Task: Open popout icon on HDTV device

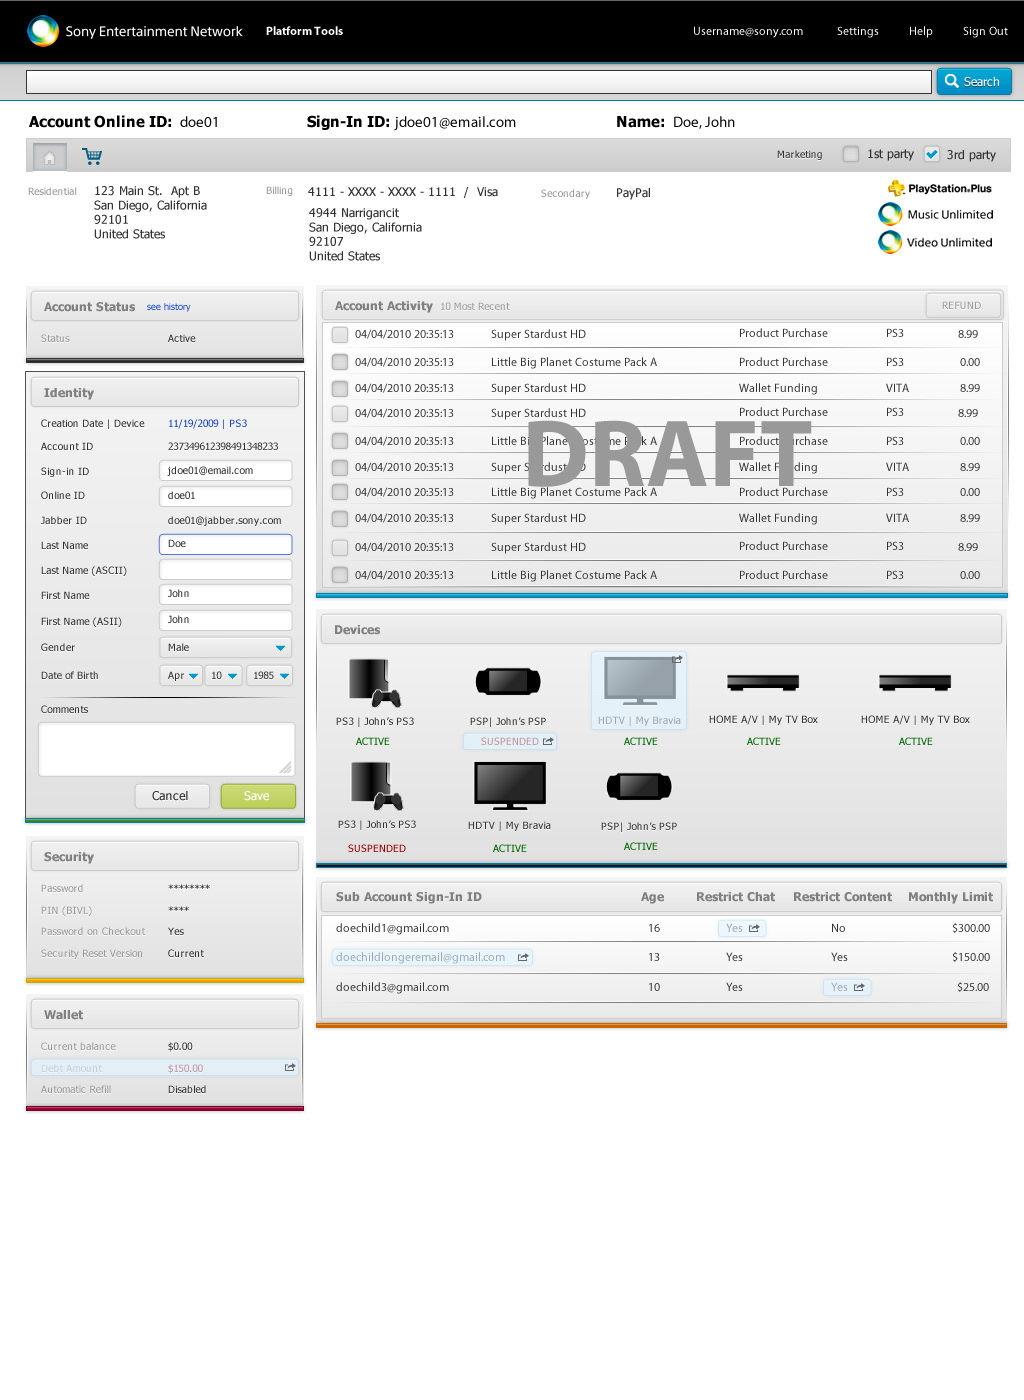Action: tap(677, 660)
